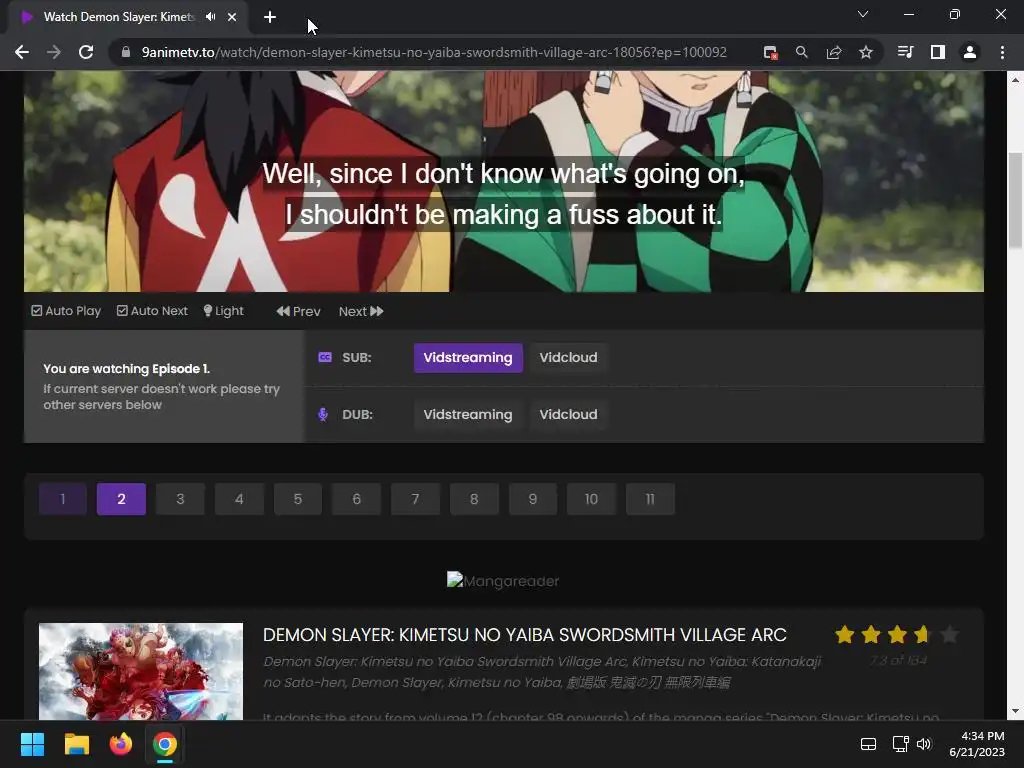This screenshot has height=768, width=1024.
Task: Open episode 3
Action: 180,500
